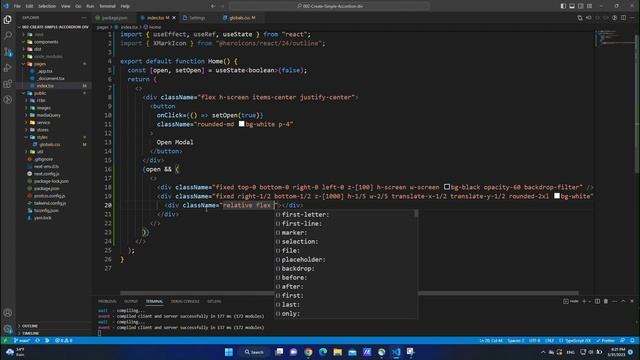
Task: Switch to the Debug Console panel tab
Action: 185,301
